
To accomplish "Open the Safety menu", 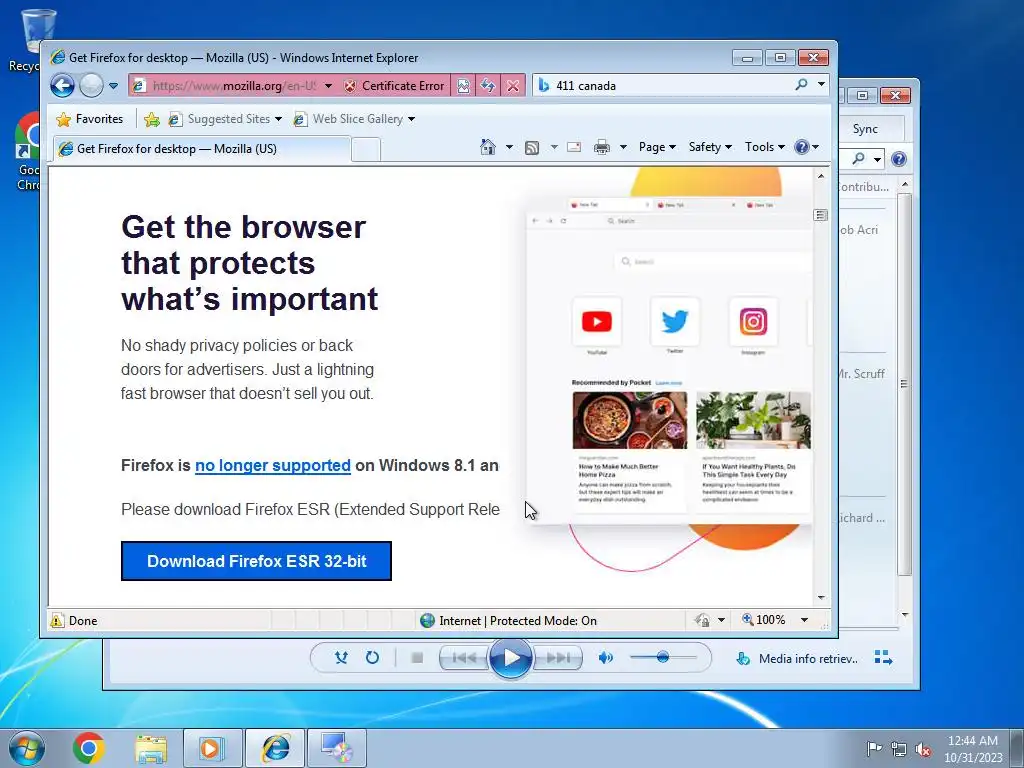I will click(710, 147).
